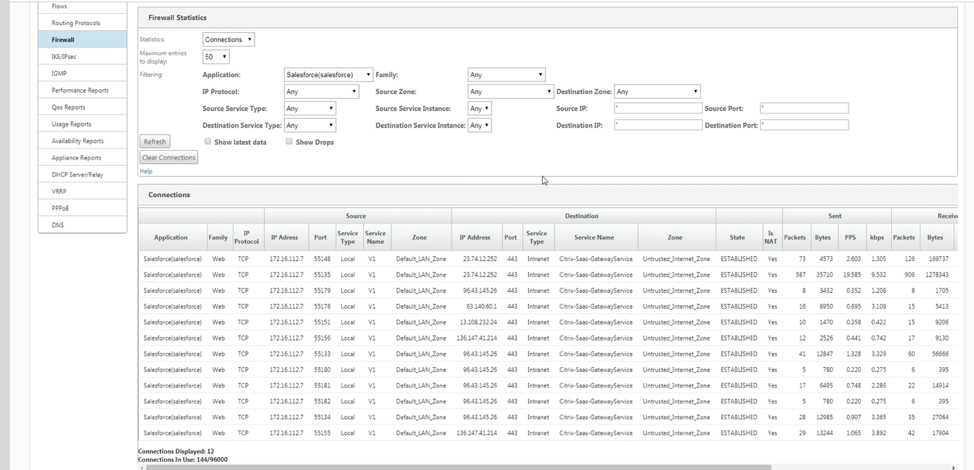Screen dimensions: 974x470
Task: Open the Family filter dropdown
Action: (506, 75)
